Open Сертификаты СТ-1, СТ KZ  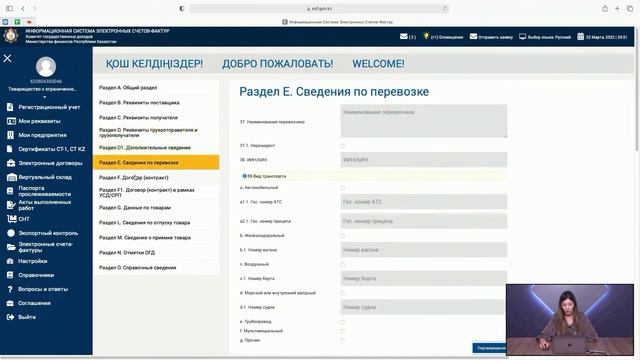(51, 149)
